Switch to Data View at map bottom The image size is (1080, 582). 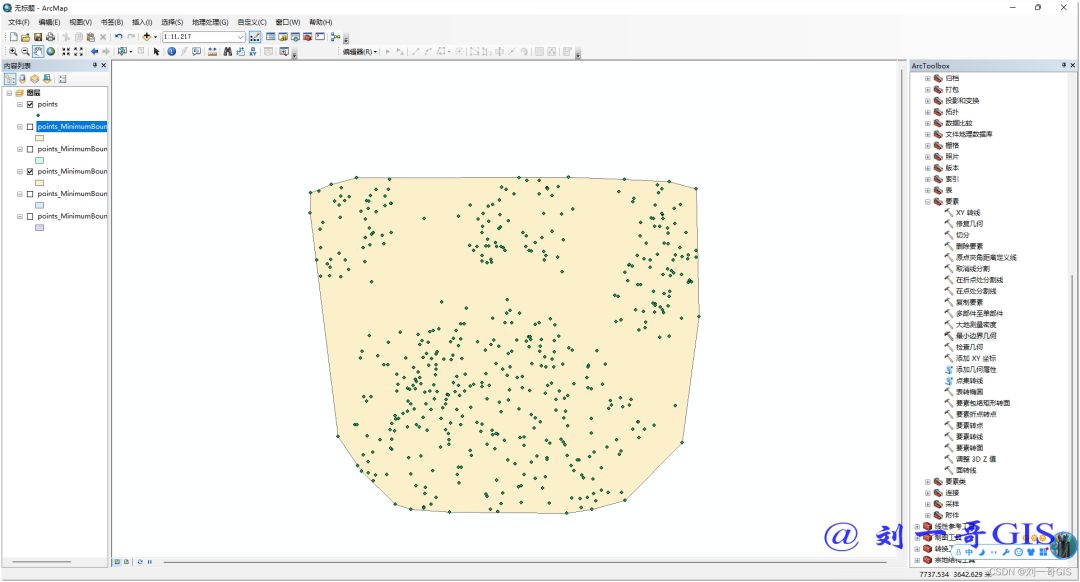(117, 562)
